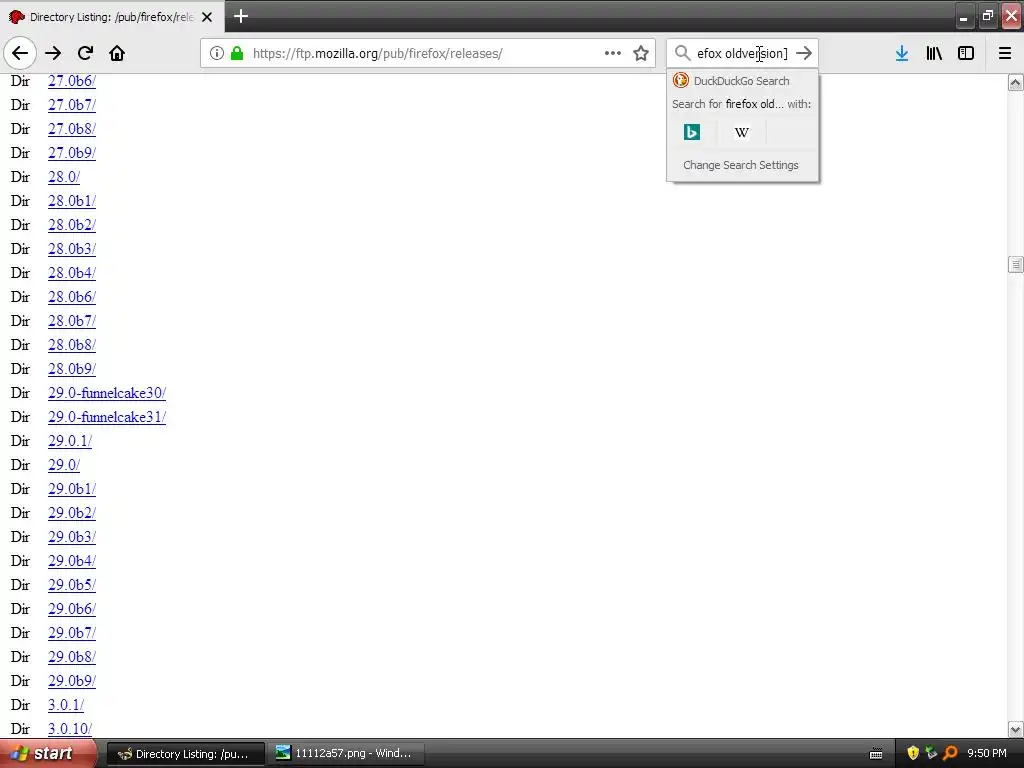Open the 29.0b2/ directory link
The width and height of the screenshot is (1024, 768).
click(x=72, y=513)
